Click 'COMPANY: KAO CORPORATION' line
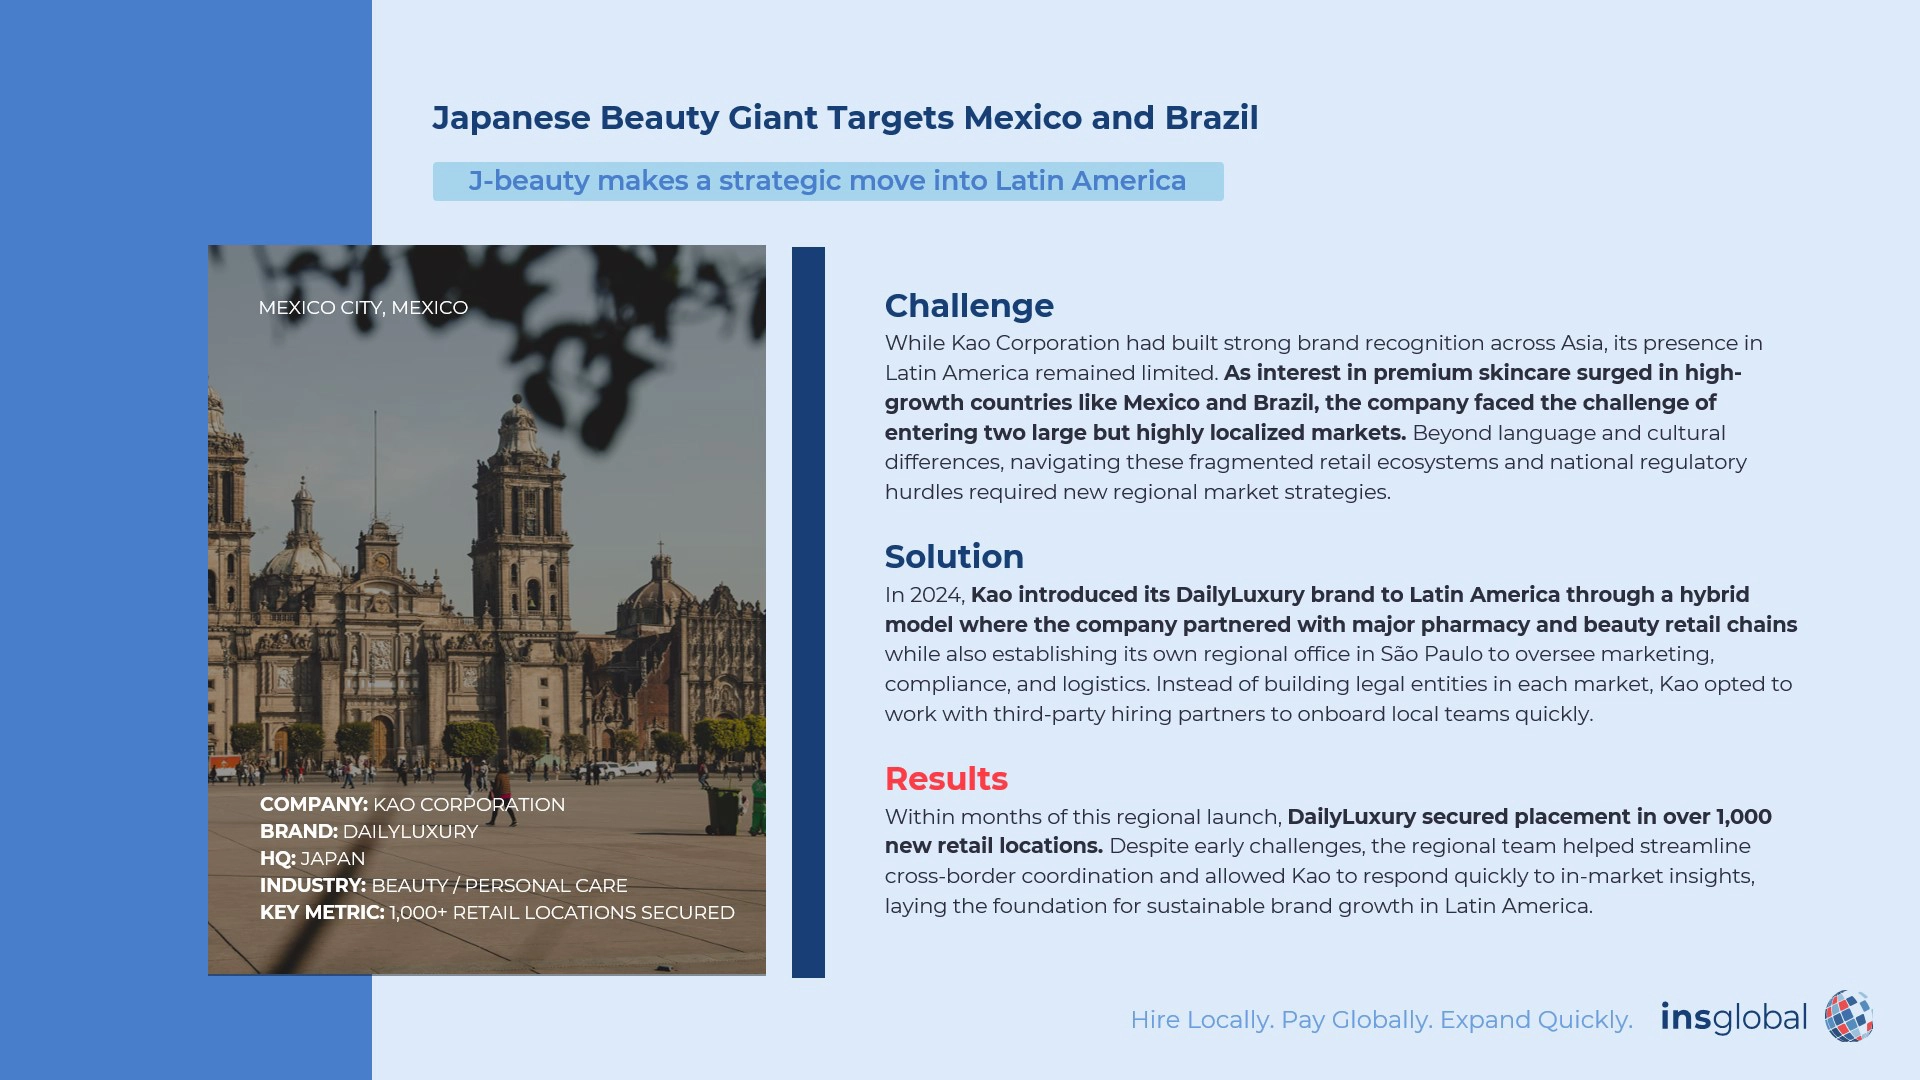 [x=412, y=805]
